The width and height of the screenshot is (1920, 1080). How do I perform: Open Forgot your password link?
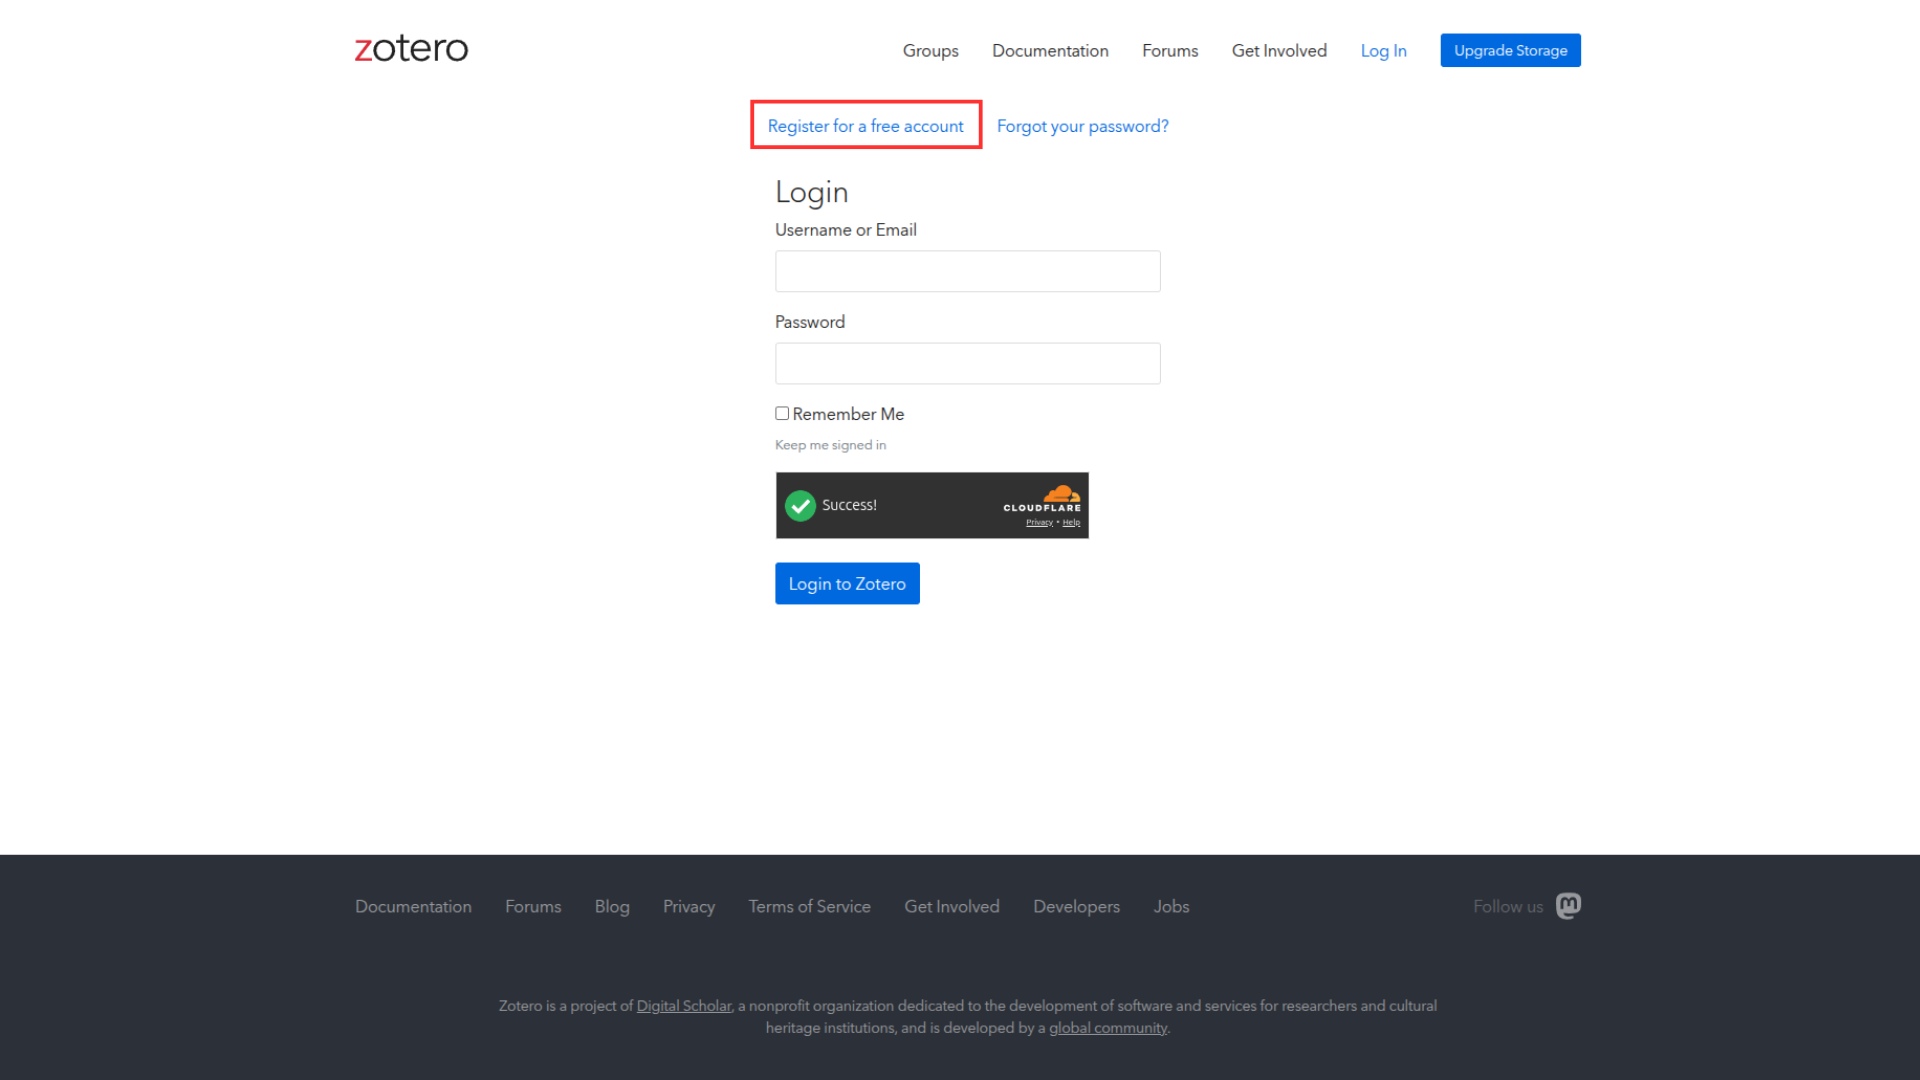click(x=1082, y=126)
